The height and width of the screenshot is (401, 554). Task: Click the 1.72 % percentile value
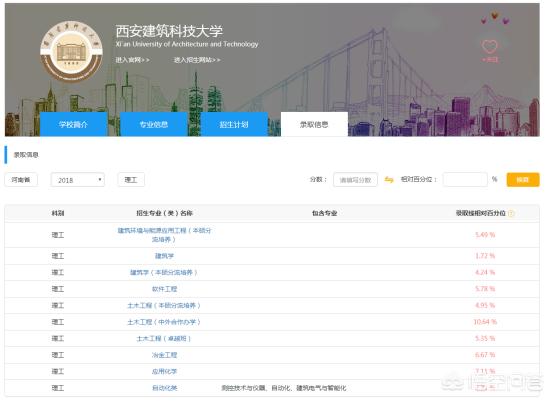pos(485,256)
